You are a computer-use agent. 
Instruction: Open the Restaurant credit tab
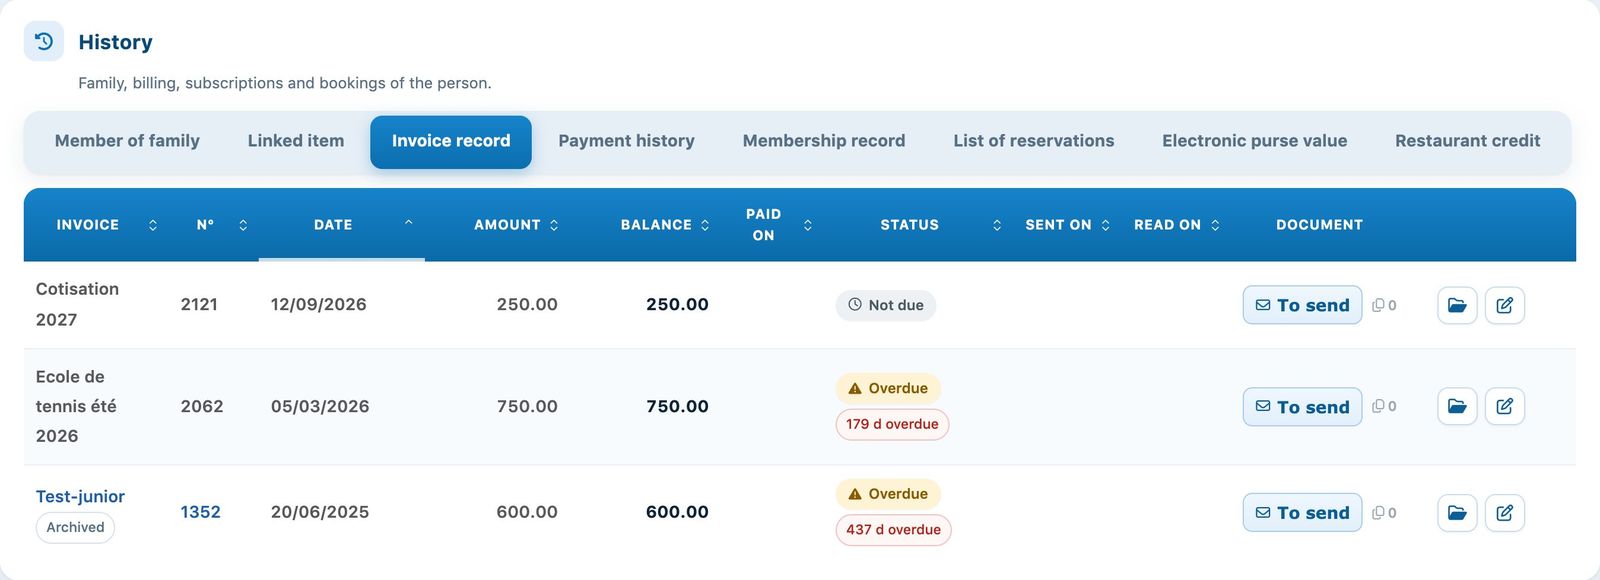click(x=1467, y=141)
